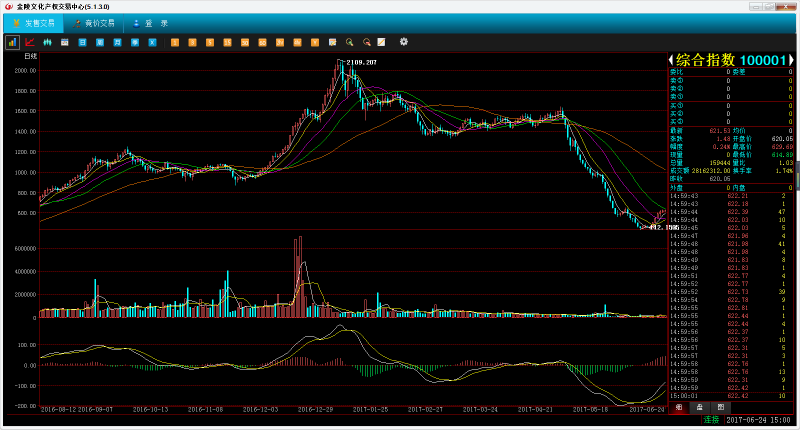Viewport: 800px width, 430px height.
Task: Select the 60-minute period icon
Action: (262, 42)
